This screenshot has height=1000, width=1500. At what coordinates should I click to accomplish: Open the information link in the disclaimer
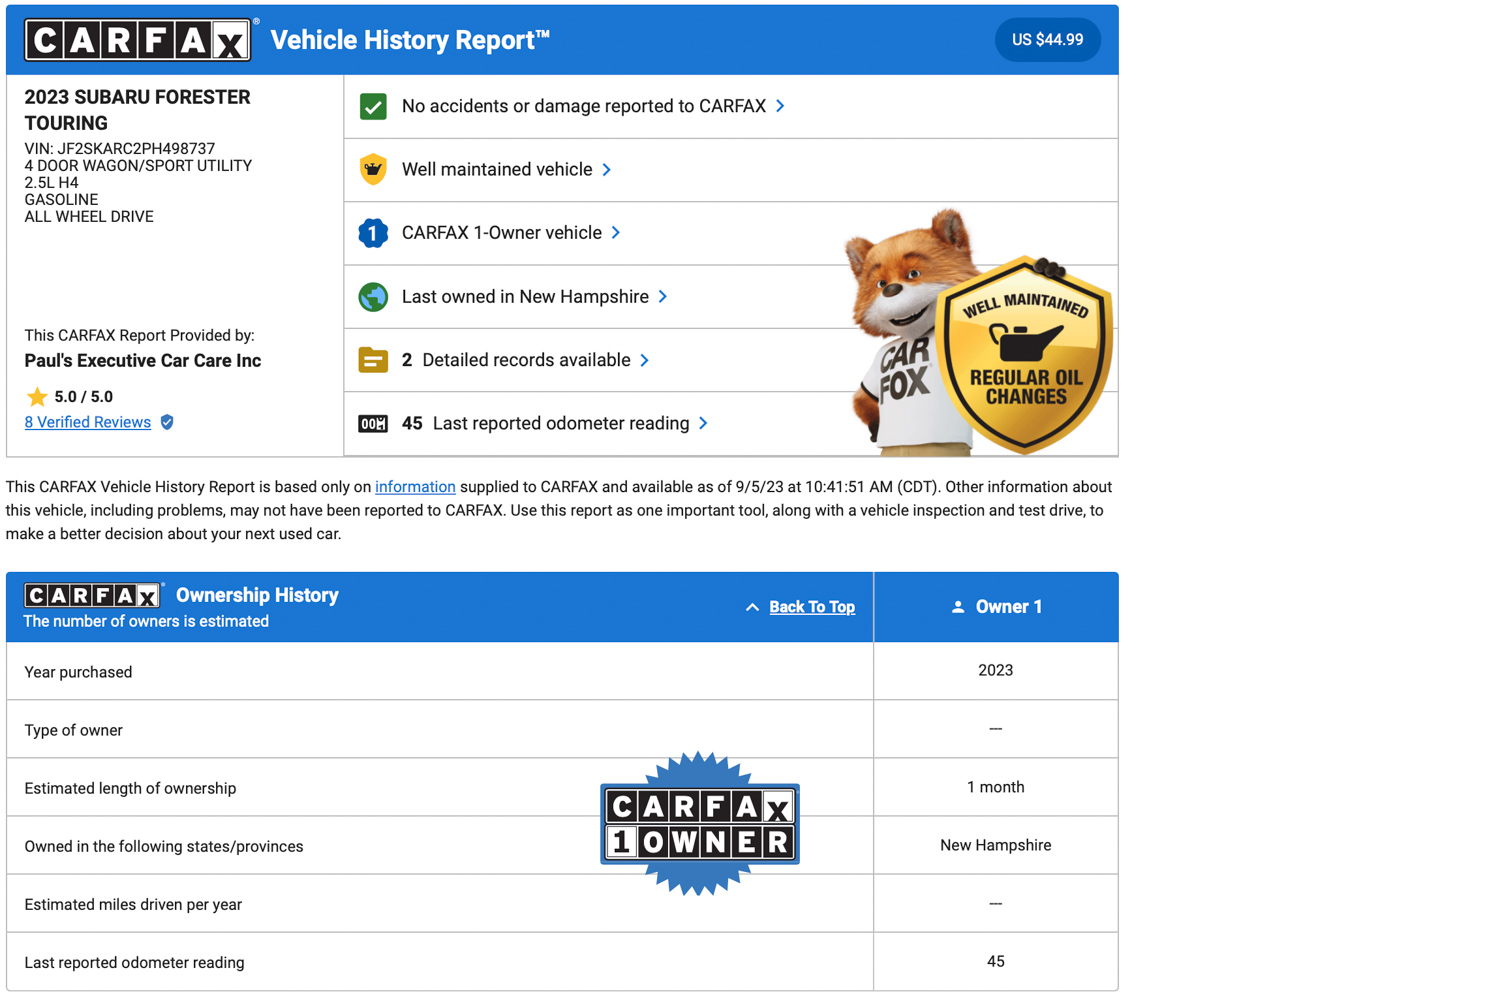415,487
